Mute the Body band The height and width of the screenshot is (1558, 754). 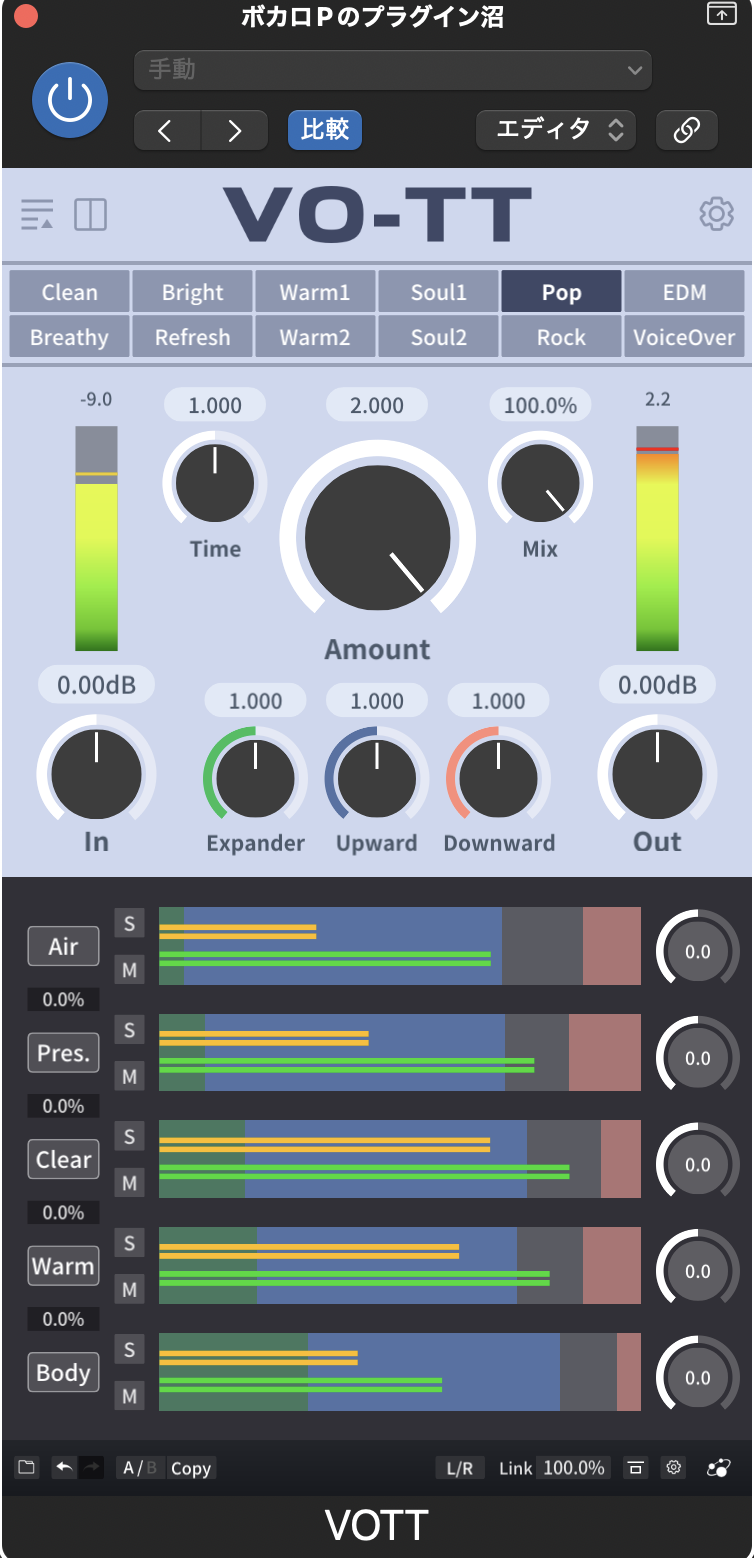click(x=129, y=1397)
